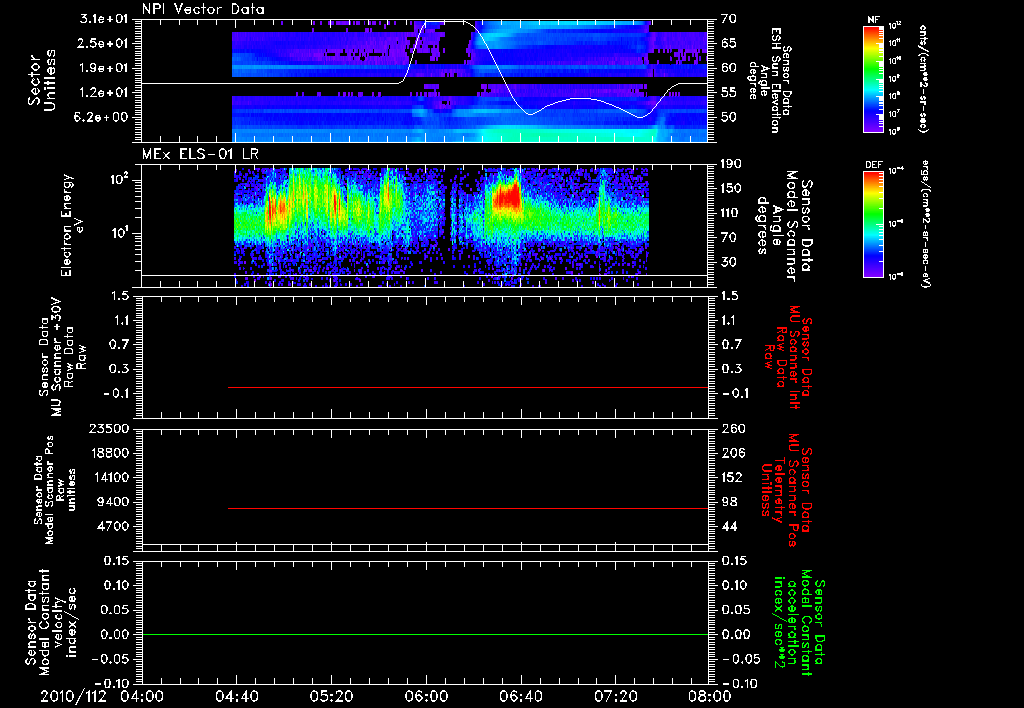Select the 'NPI Vector Data' panel title
The height and width of the screenshot is (708, 1024).
(203, 9)
